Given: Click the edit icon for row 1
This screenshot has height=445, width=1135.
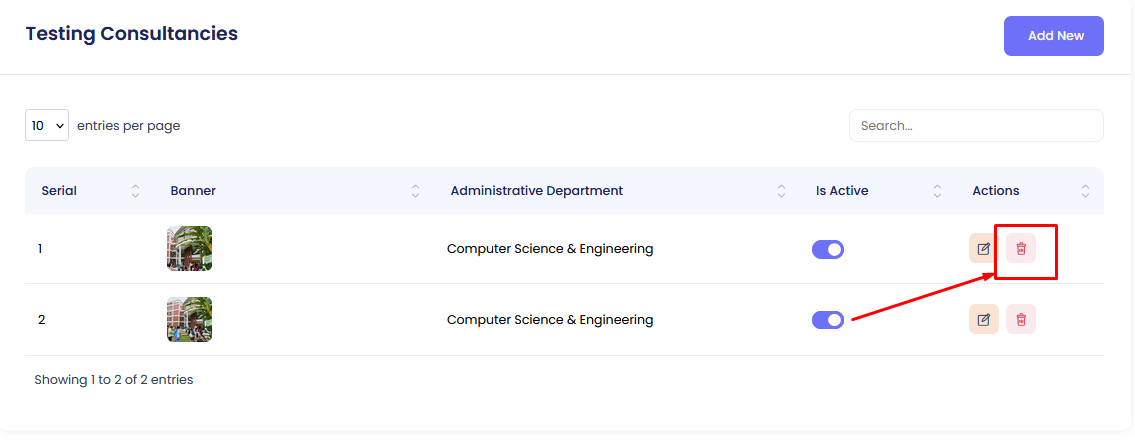Looking at the screenshot, I should (984, 249).
